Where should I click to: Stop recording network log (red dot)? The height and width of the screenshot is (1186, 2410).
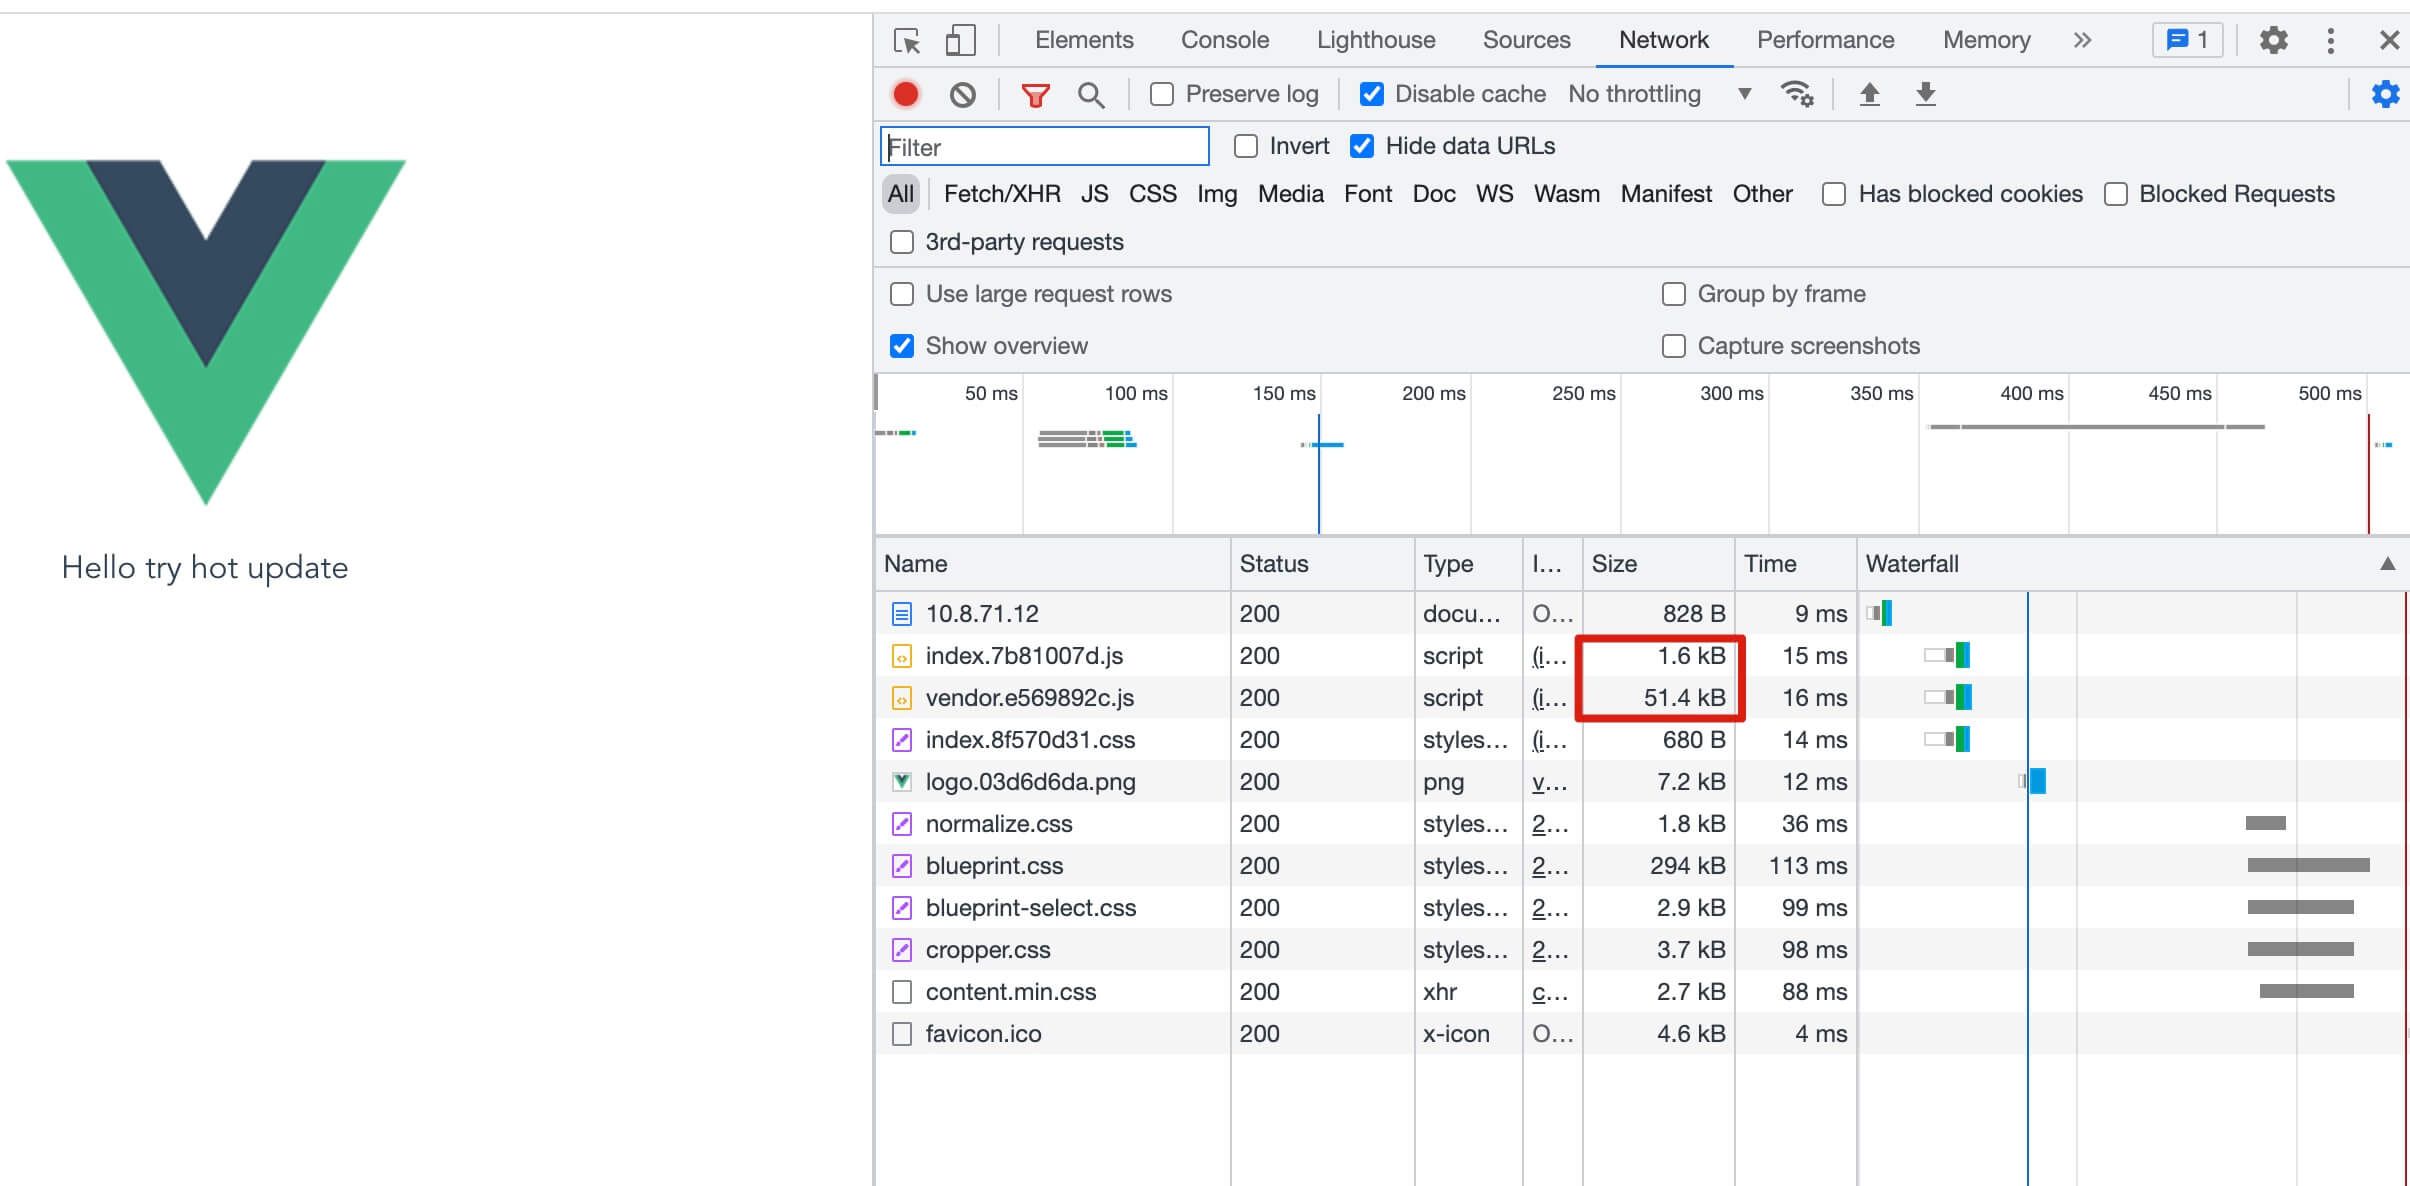pyautogui.click(x=906, y=94)
